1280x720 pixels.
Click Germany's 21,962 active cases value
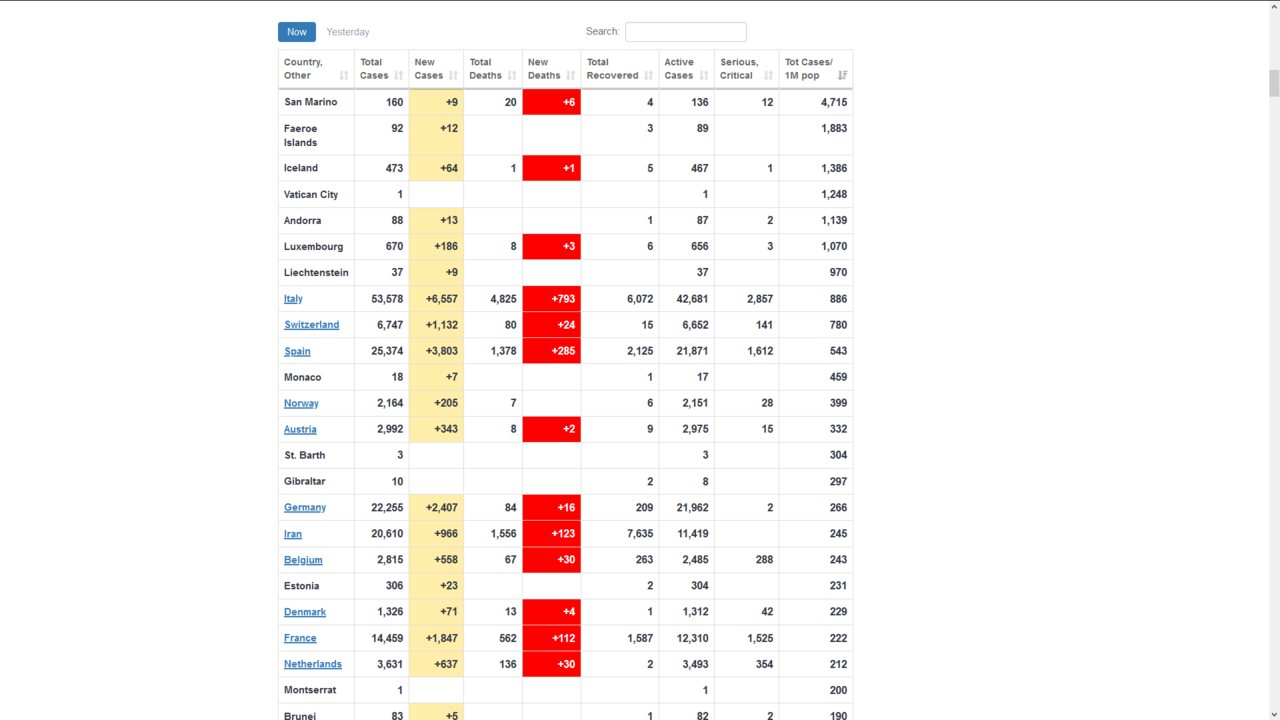[x=692, y=508]
